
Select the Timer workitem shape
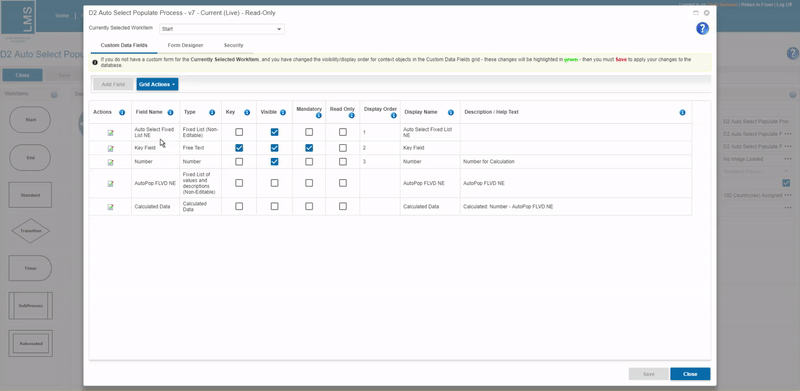(30, 268)
